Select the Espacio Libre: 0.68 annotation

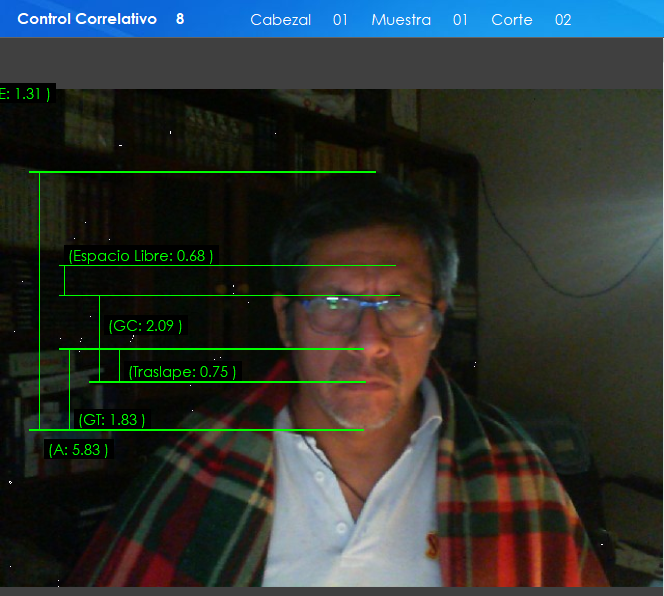pos(140,256)
